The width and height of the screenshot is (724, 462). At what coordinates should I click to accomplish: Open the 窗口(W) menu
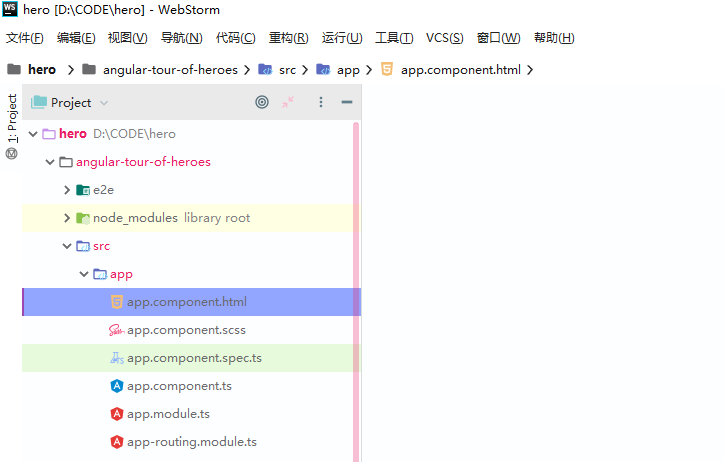pos(498,38)
